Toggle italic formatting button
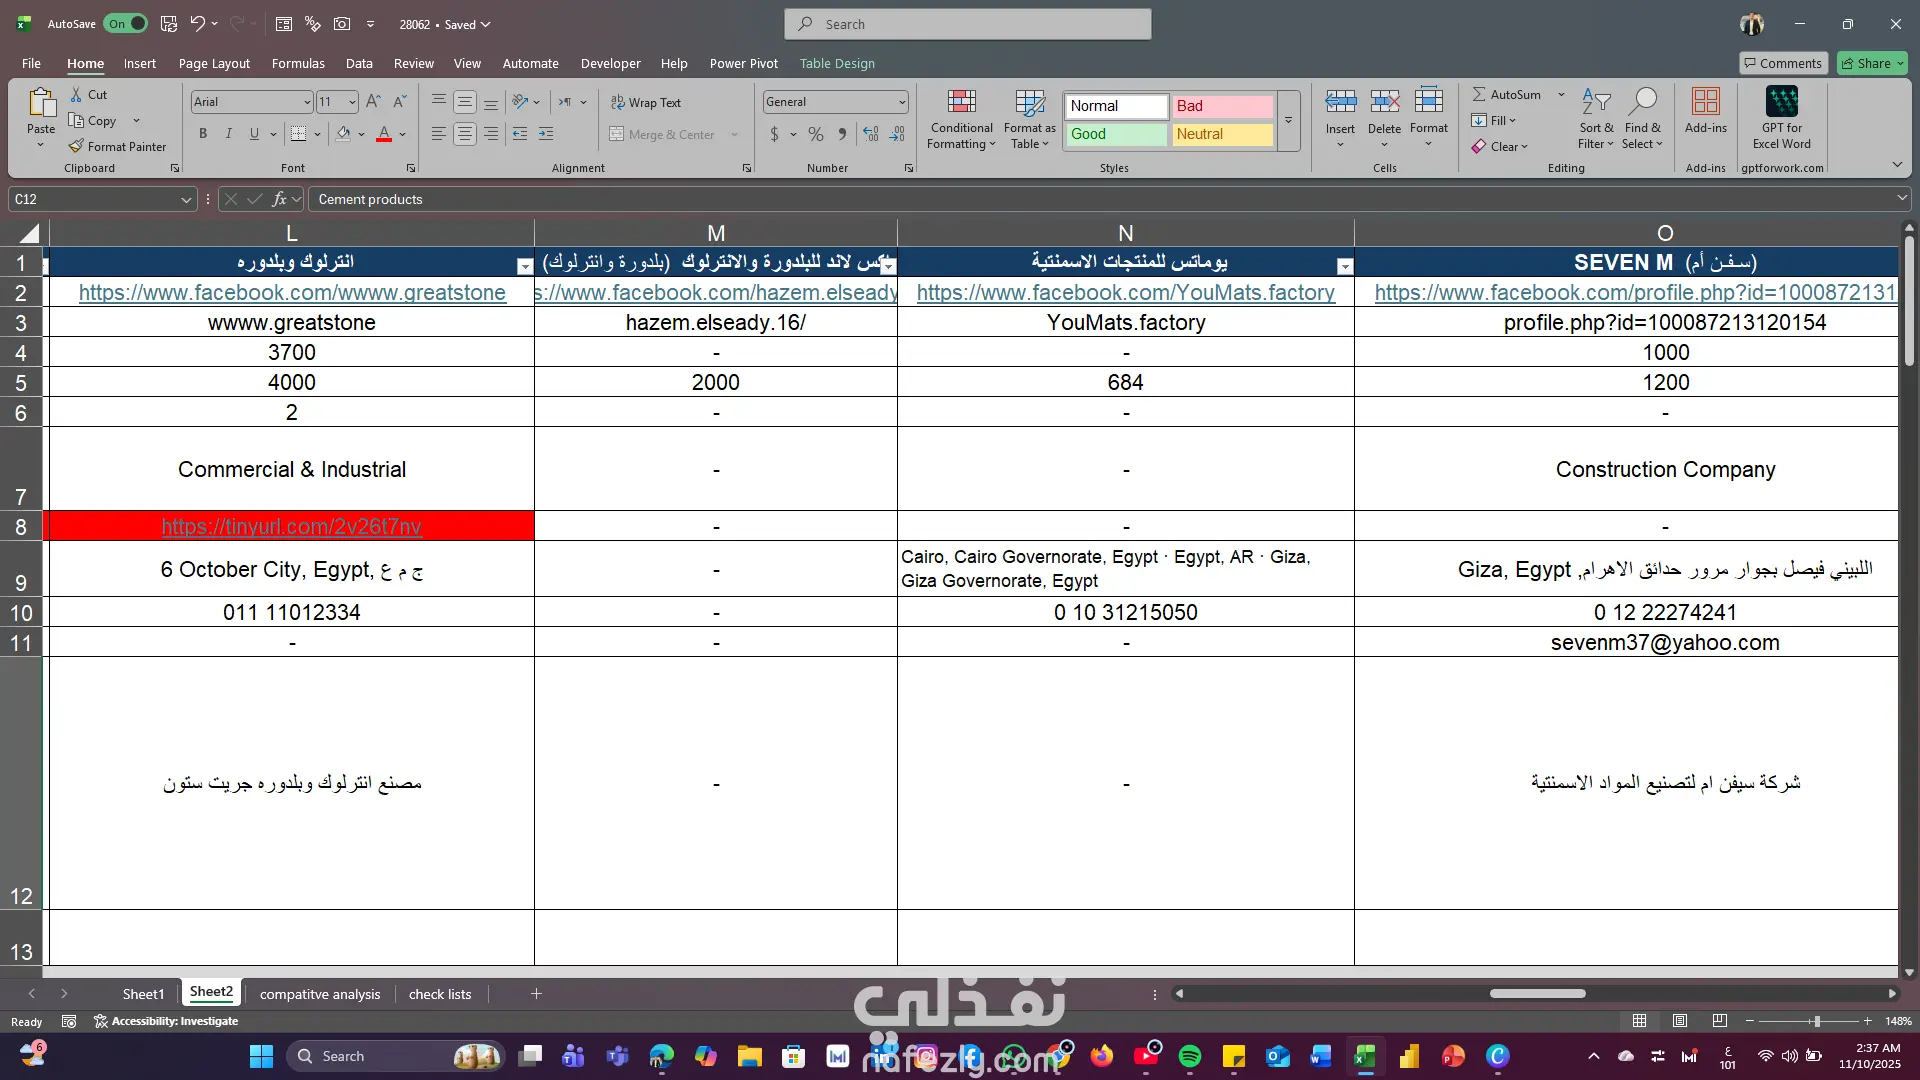 coord(229,134)
